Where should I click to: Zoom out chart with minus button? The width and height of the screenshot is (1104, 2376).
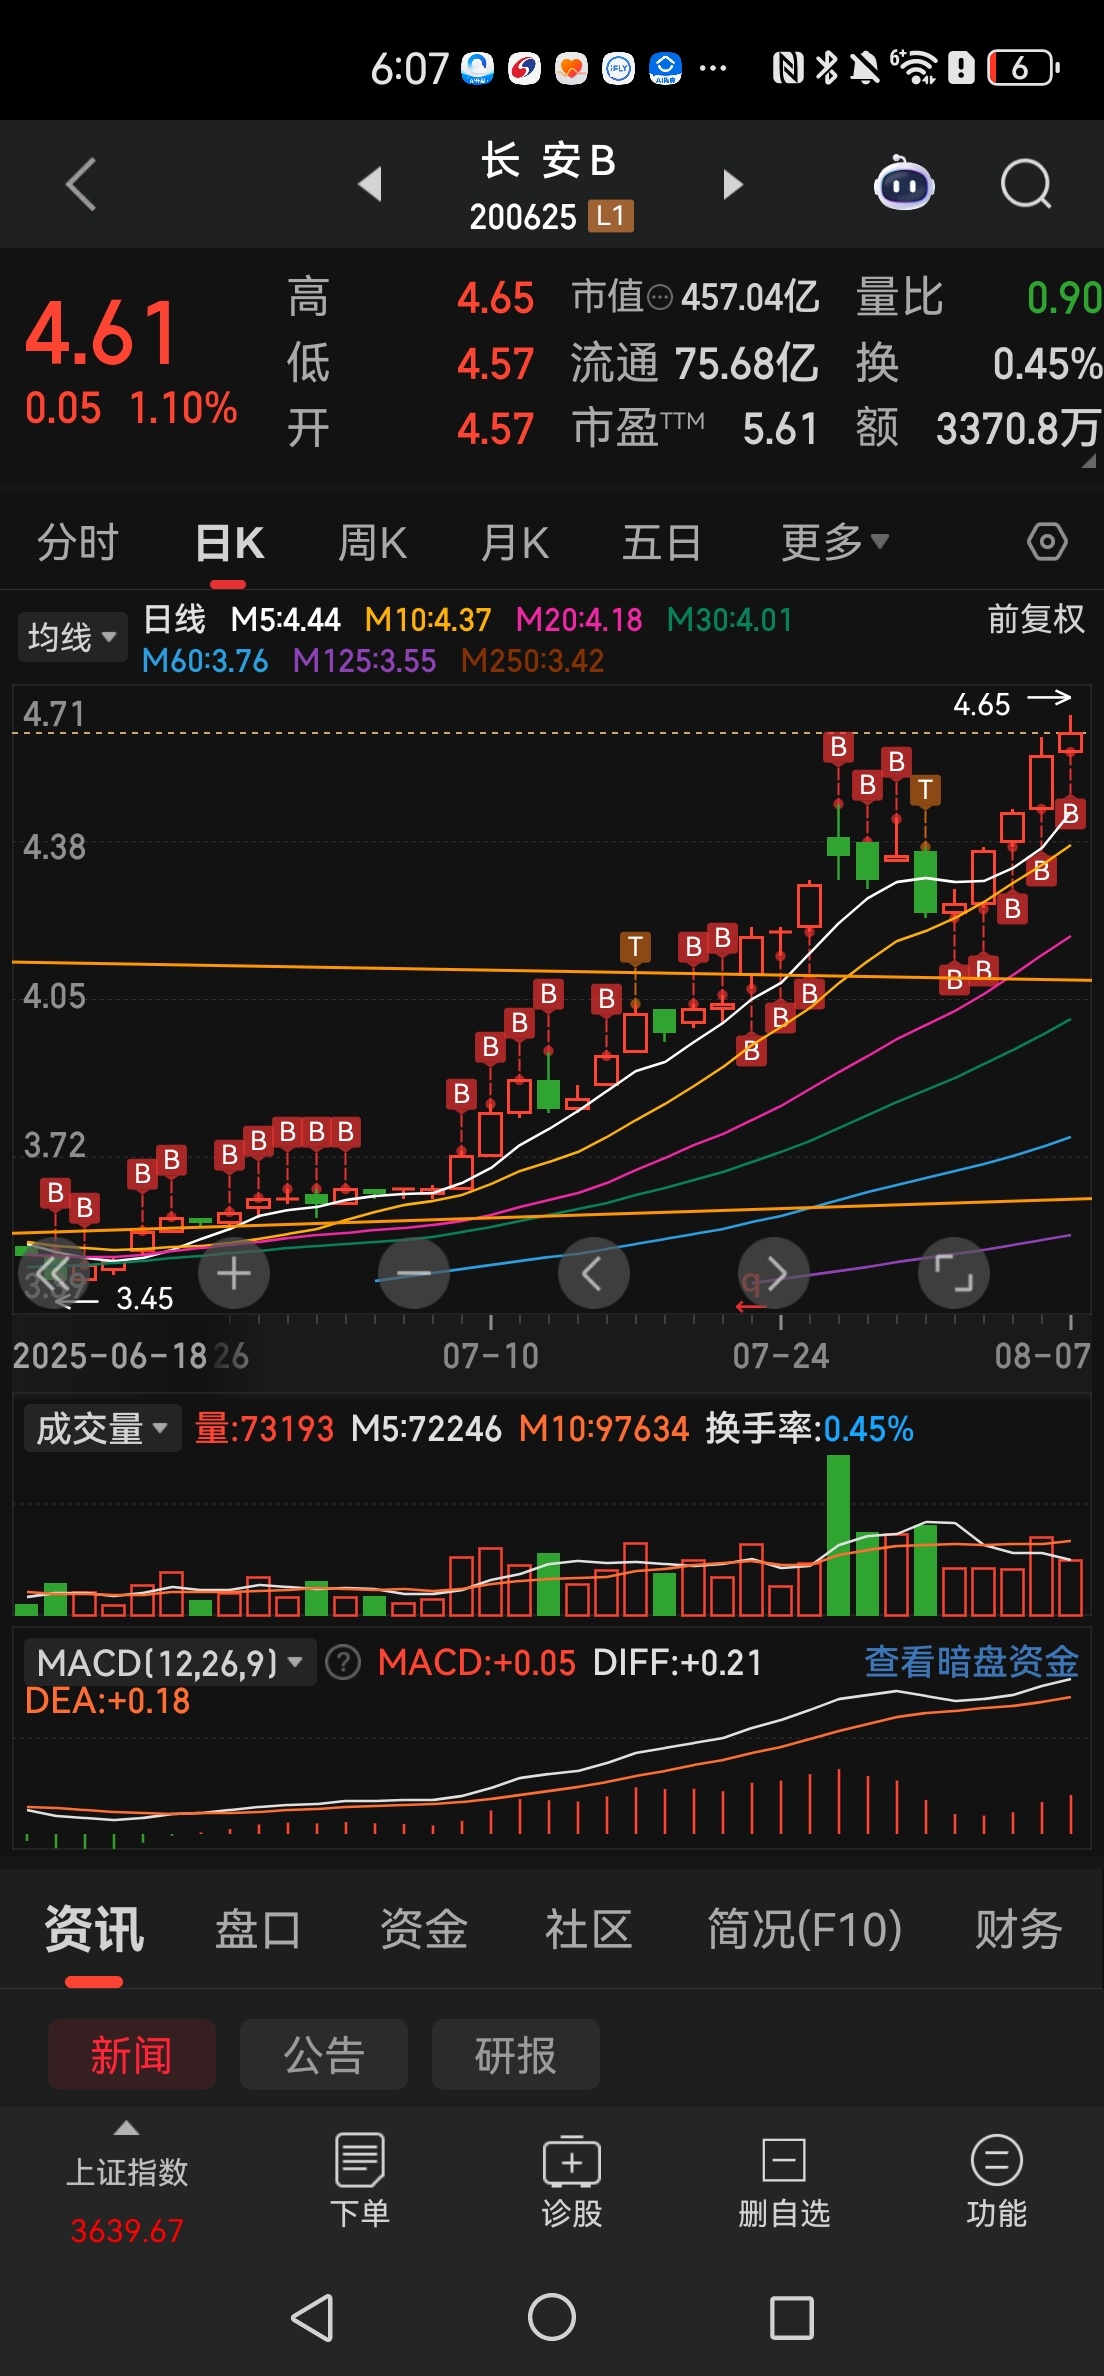click(414, 1273)
